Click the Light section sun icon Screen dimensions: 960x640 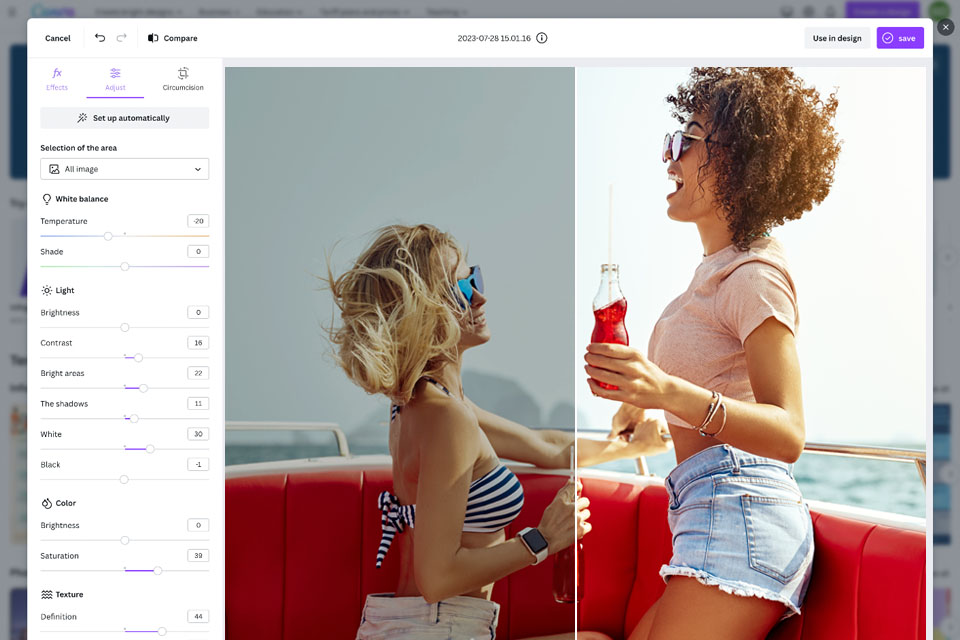pyautogui.click(x=47, y=290)
